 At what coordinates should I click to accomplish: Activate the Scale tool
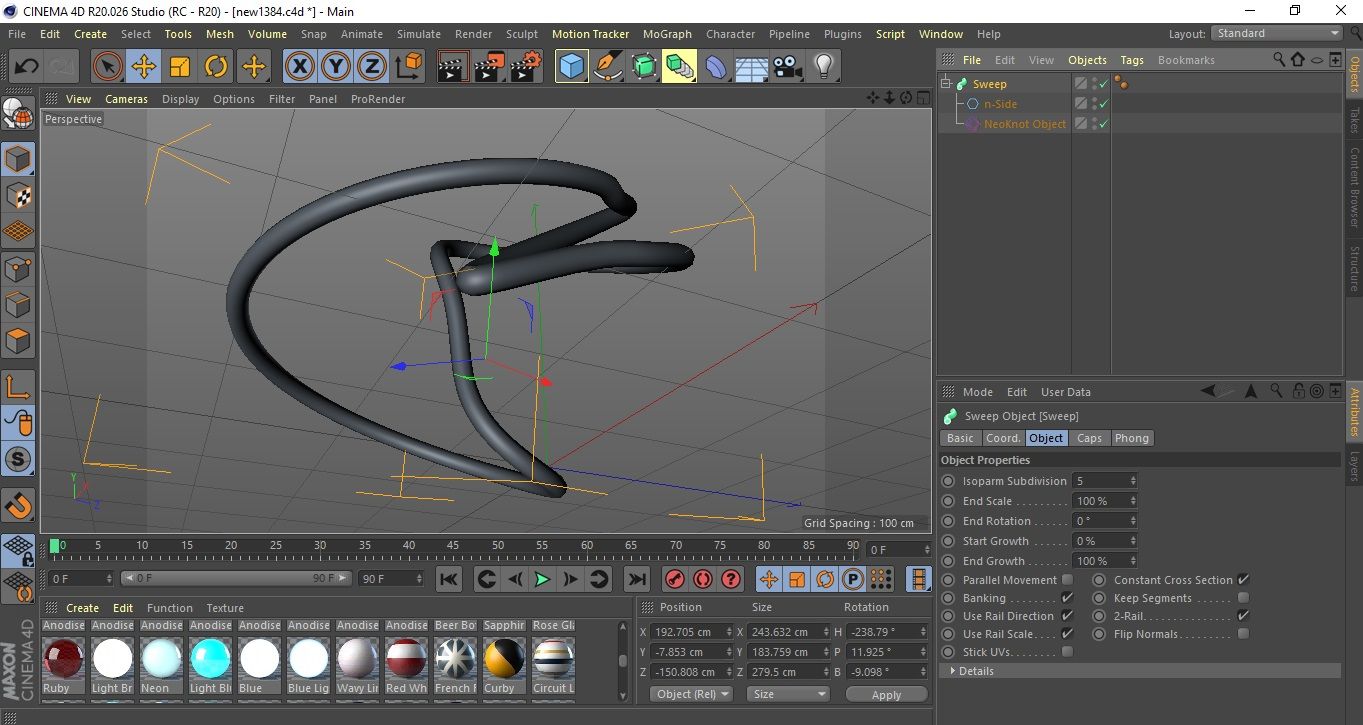click(180, 67)
